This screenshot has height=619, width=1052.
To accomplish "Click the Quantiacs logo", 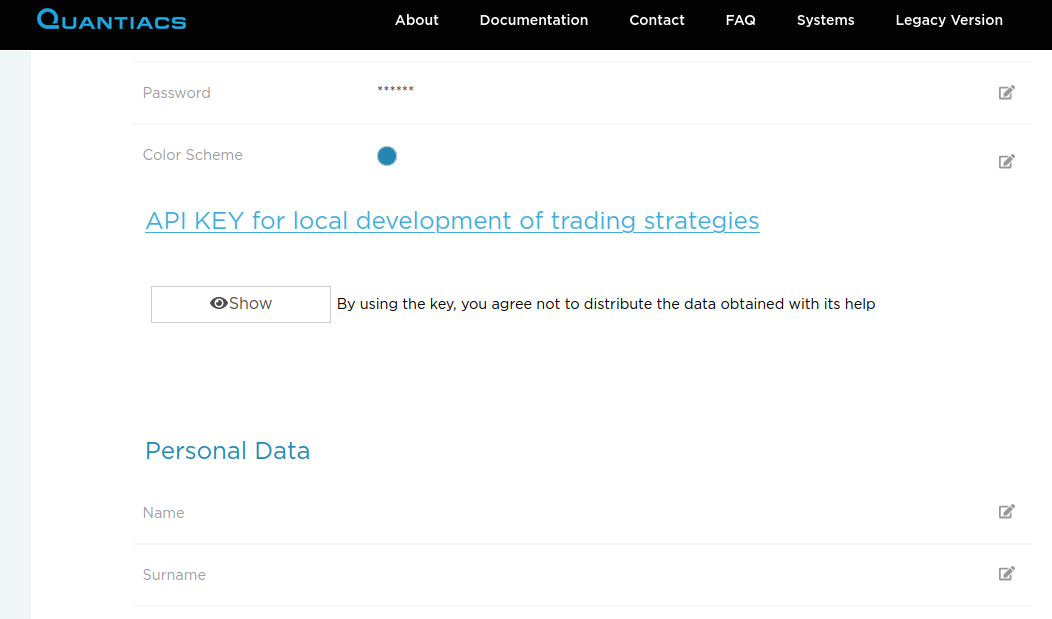I will (x=111, y=20).
